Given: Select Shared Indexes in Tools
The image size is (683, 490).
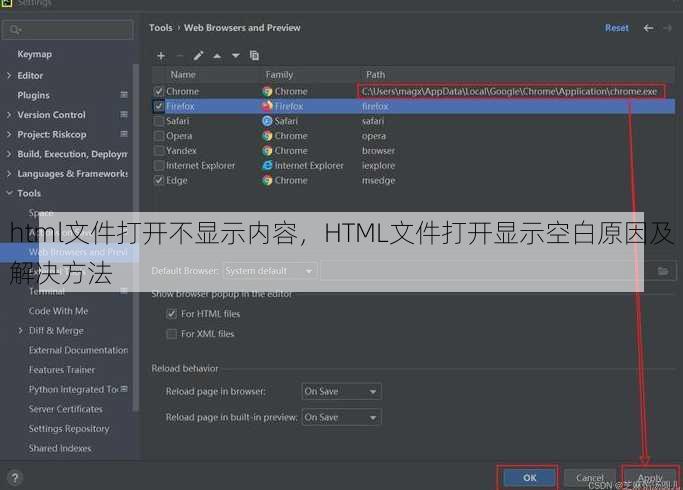Looking at the screenshot, I should (x=60, y=449).
